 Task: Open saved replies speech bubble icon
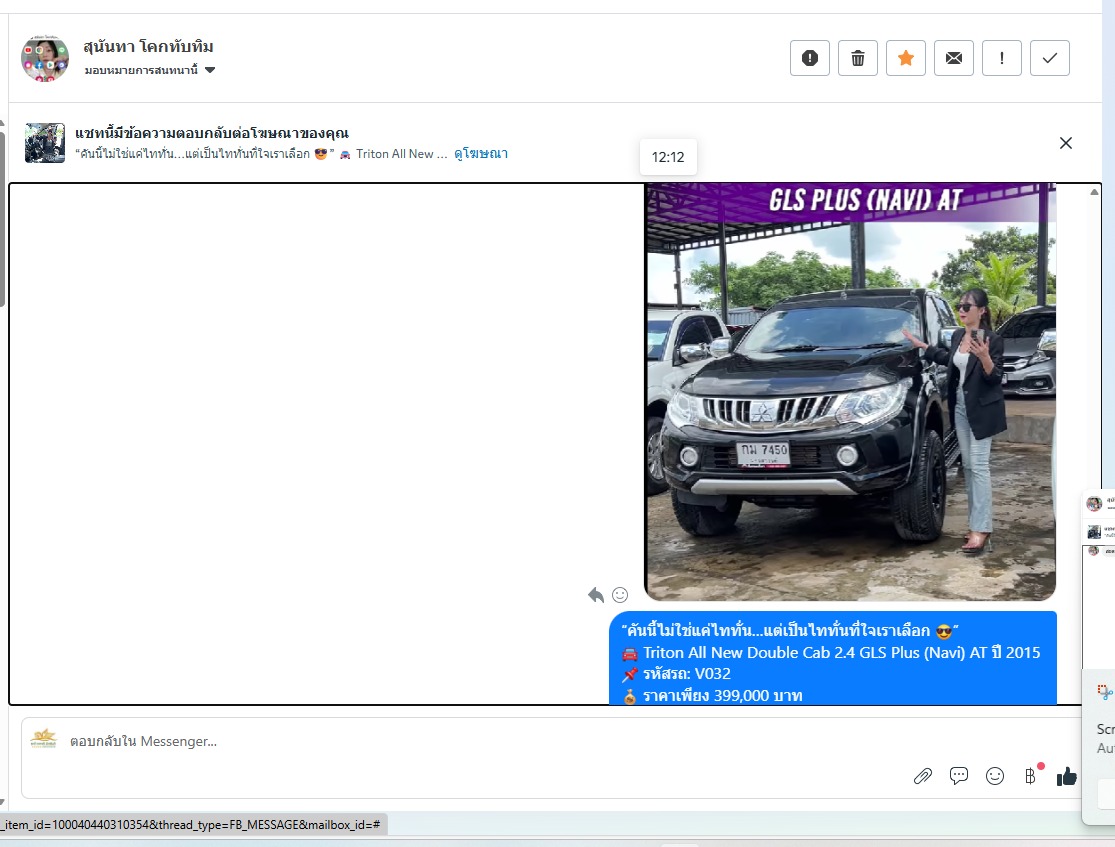click(x=959, y=776)
